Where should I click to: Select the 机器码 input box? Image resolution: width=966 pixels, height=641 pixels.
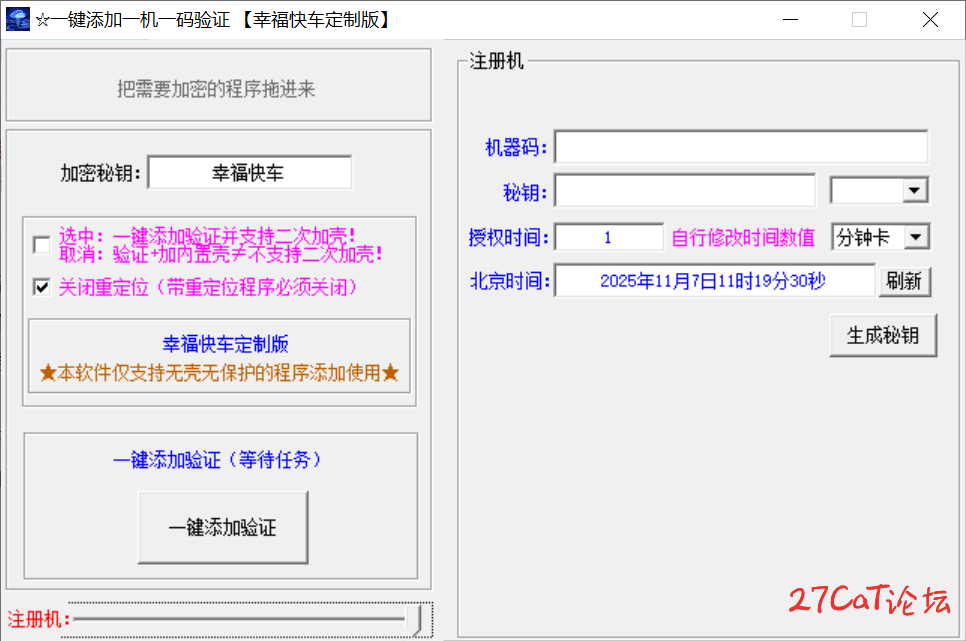(x=740, y=147)
